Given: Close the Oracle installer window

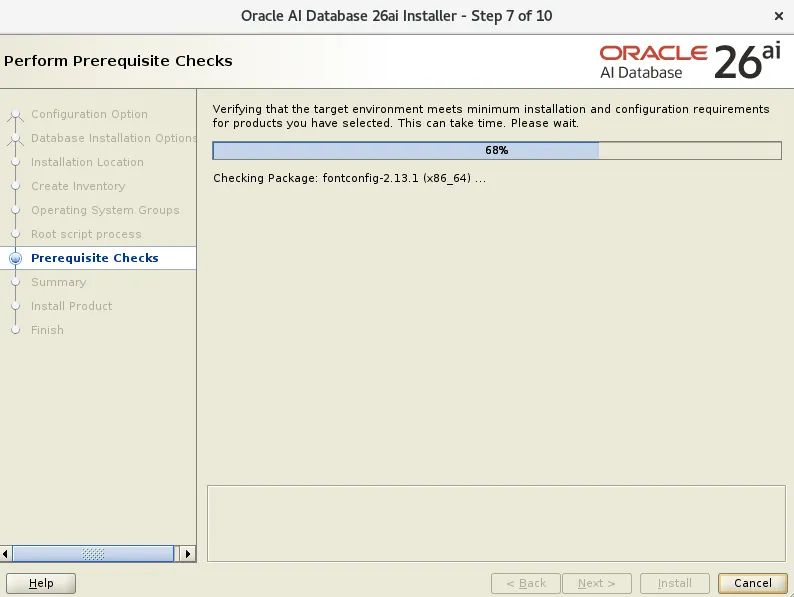Looking at the screenshot, I should 779,16.
